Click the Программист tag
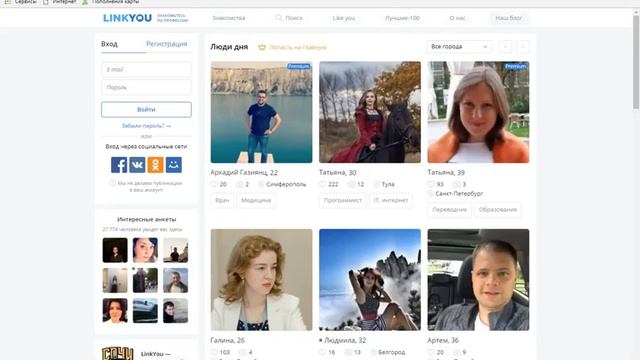640x360 pixels. tap(343, 200)
